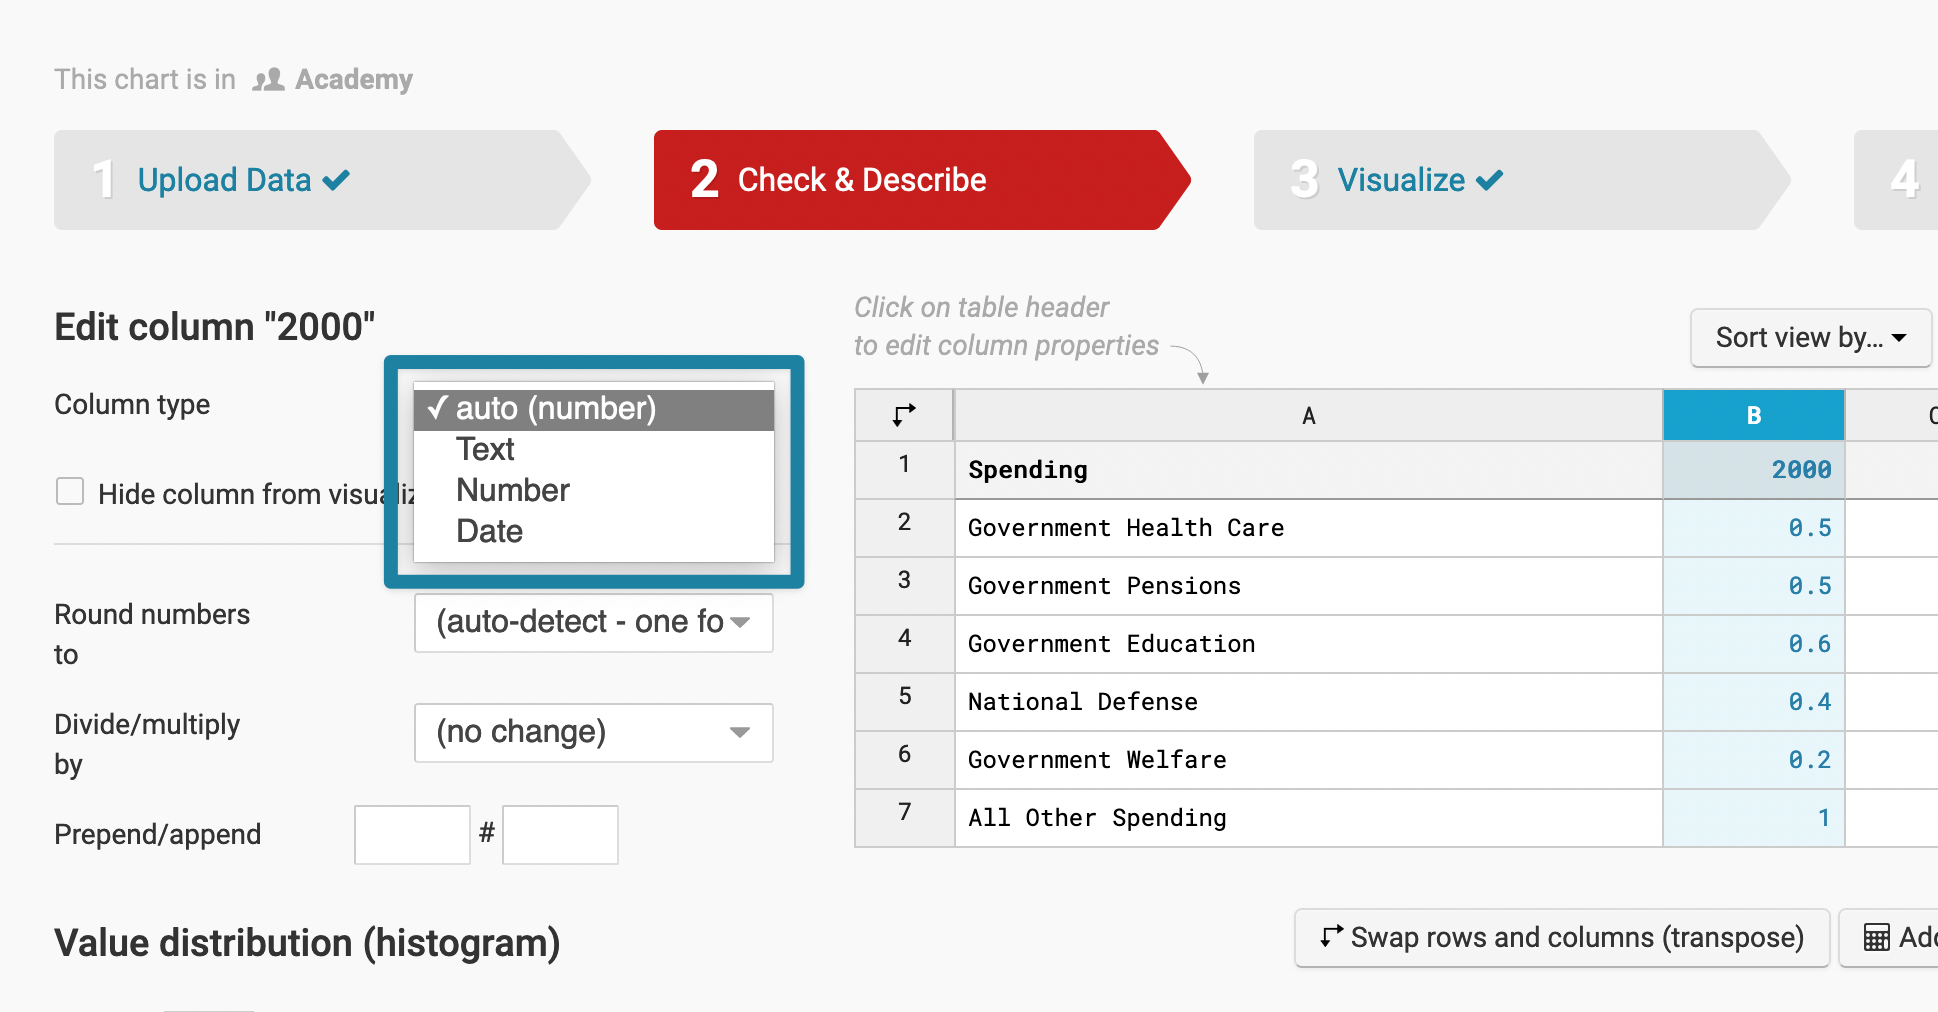Click the append text input field
Screen dimensions: 1938x1012
point(560,834)
